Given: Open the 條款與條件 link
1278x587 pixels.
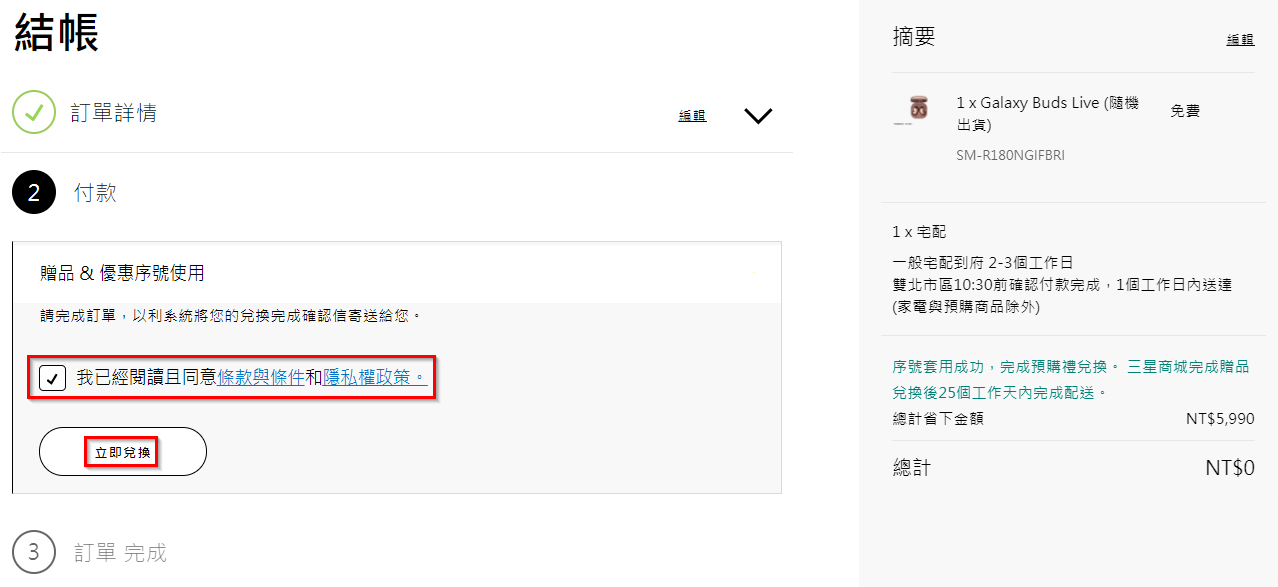Looking at the screenshot, I should [261, 378].
